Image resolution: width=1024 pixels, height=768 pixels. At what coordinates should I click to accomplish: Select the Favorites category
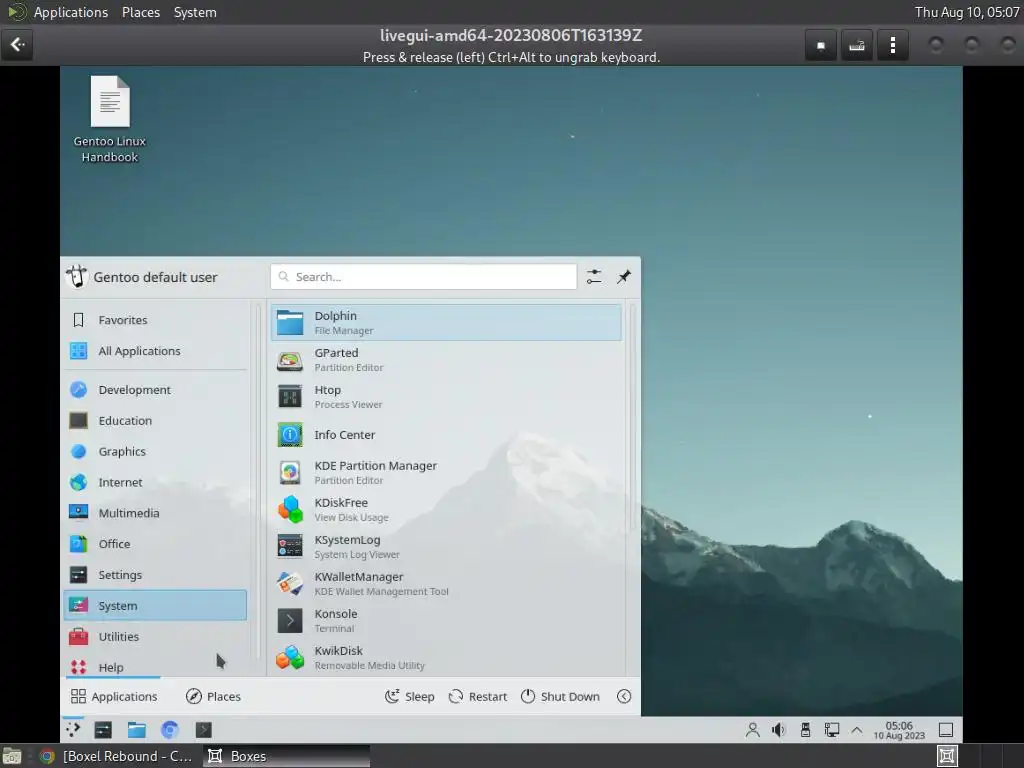point(155,320)
